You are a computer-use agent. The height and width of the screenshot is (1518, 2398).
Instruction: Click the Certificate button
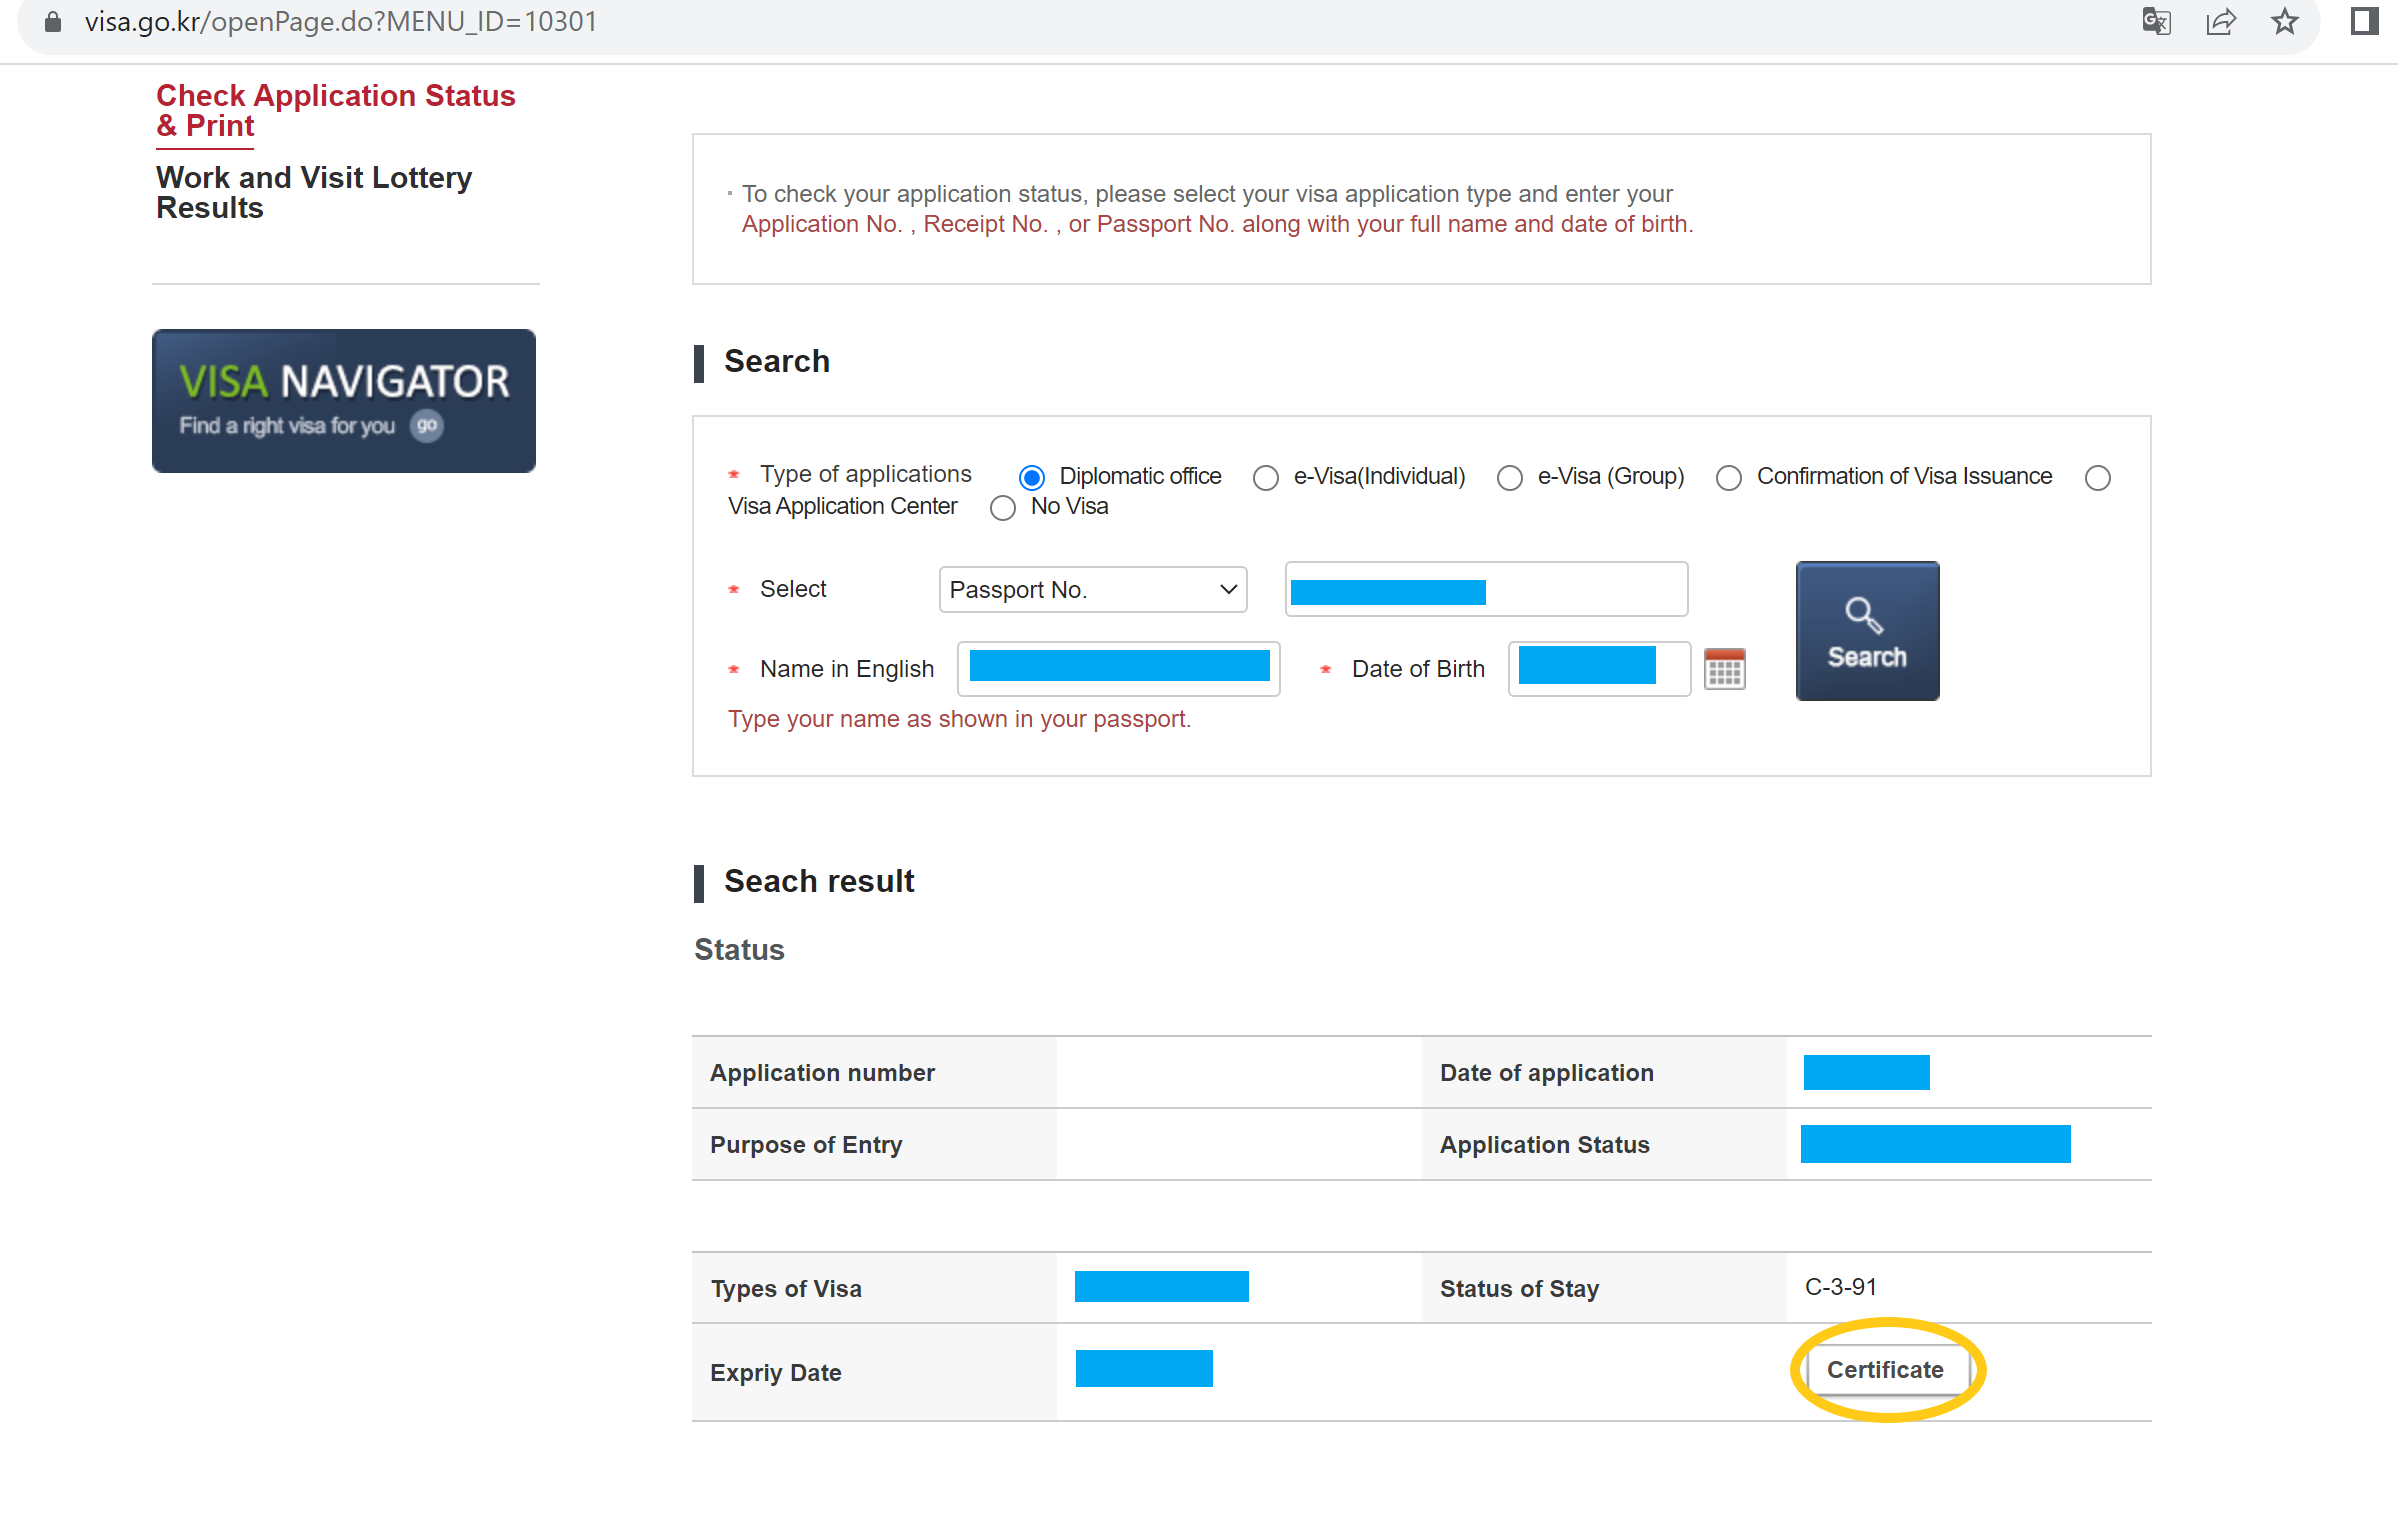click(1884, 1369)
